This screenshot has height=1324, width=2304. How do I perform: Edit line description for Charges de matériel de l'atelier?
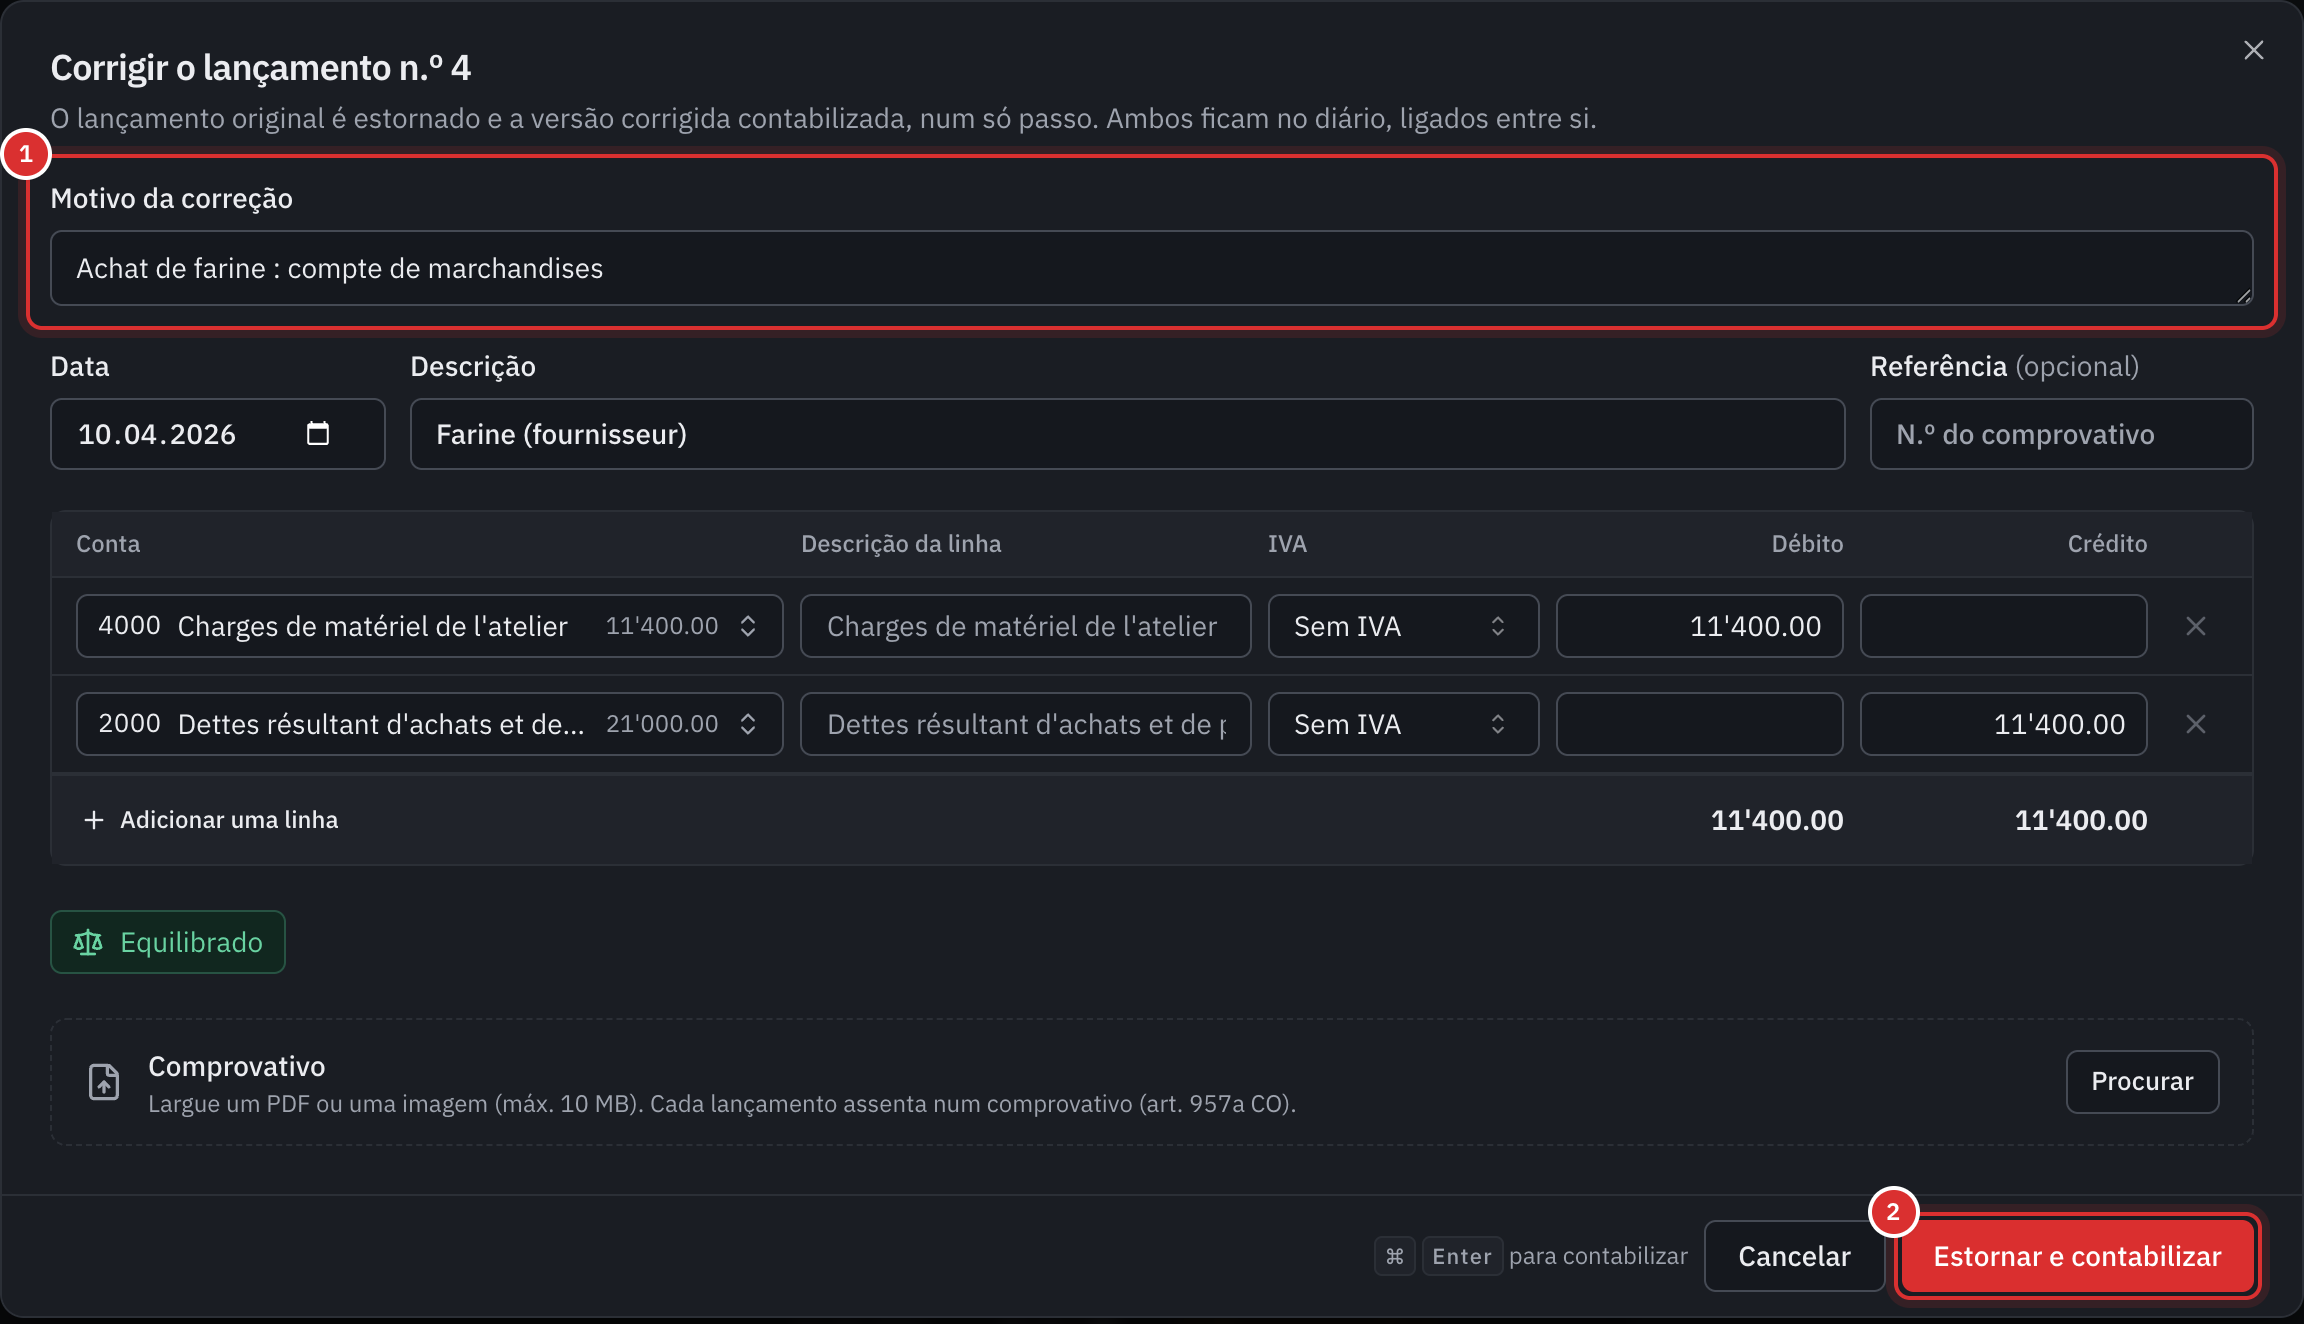coord(1025,626)
